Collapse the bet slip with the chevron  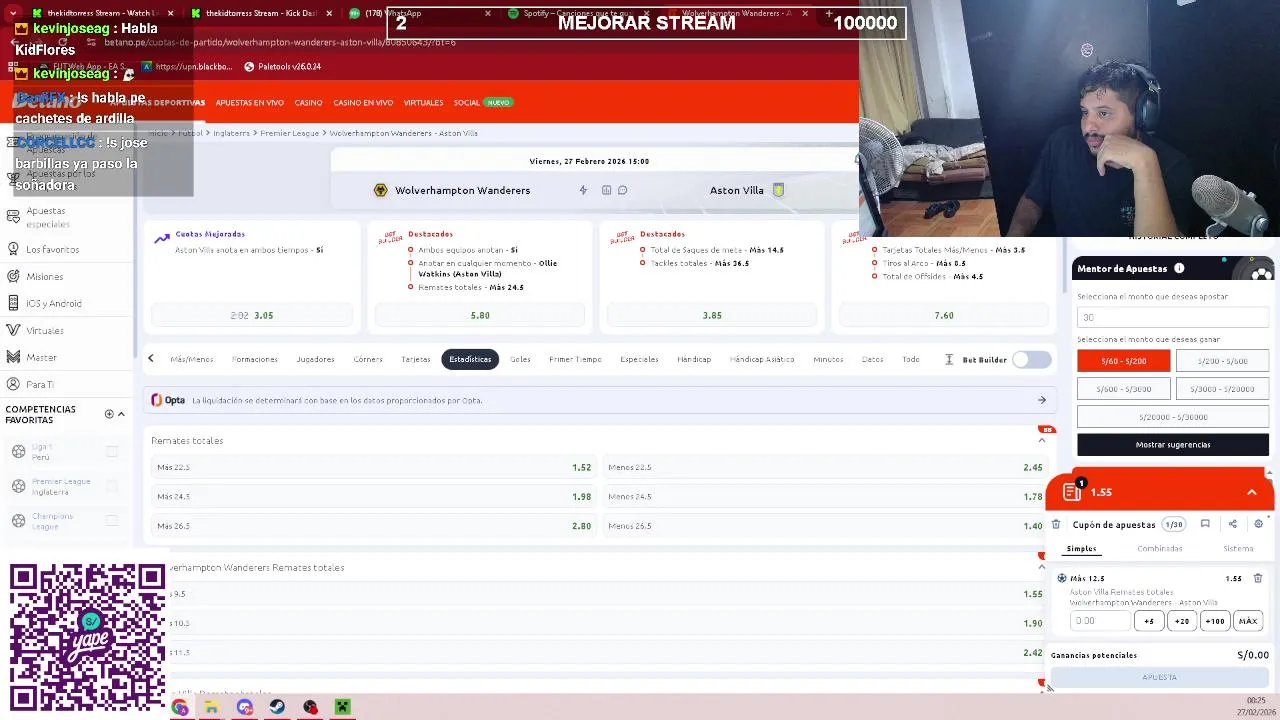tap(1251, 492)
